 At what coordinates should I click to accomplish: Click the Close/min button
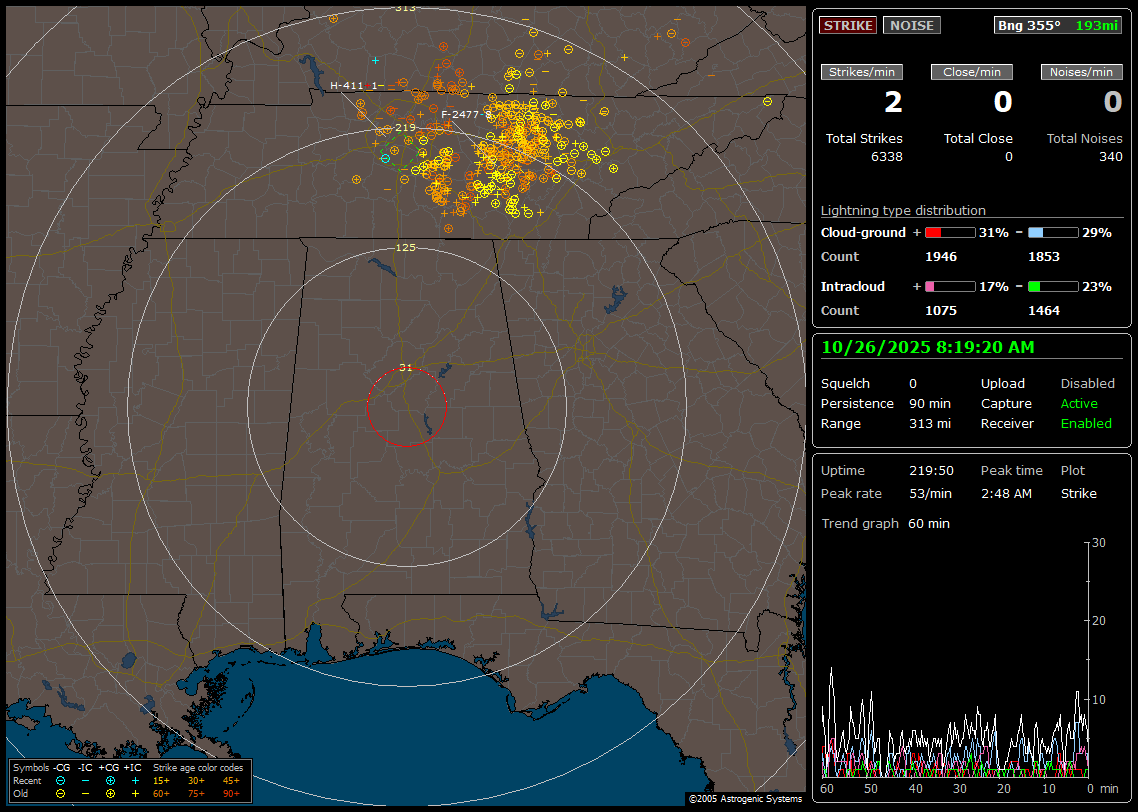[x=972, y=72]
